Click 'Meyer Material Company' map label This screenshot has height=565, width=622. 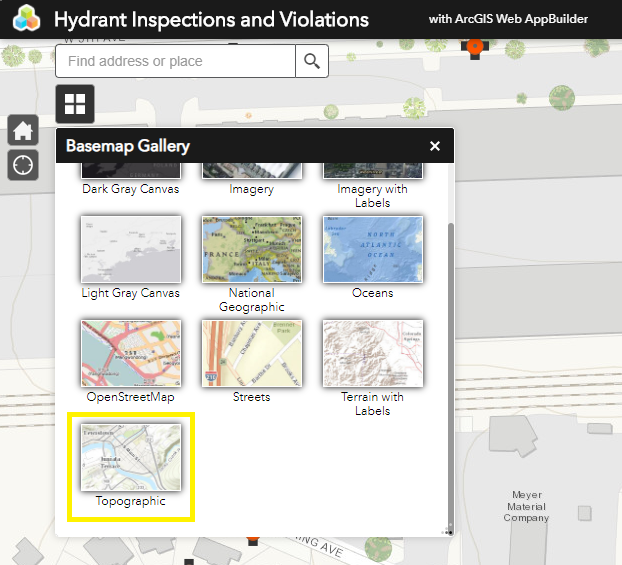coord(526,506)
